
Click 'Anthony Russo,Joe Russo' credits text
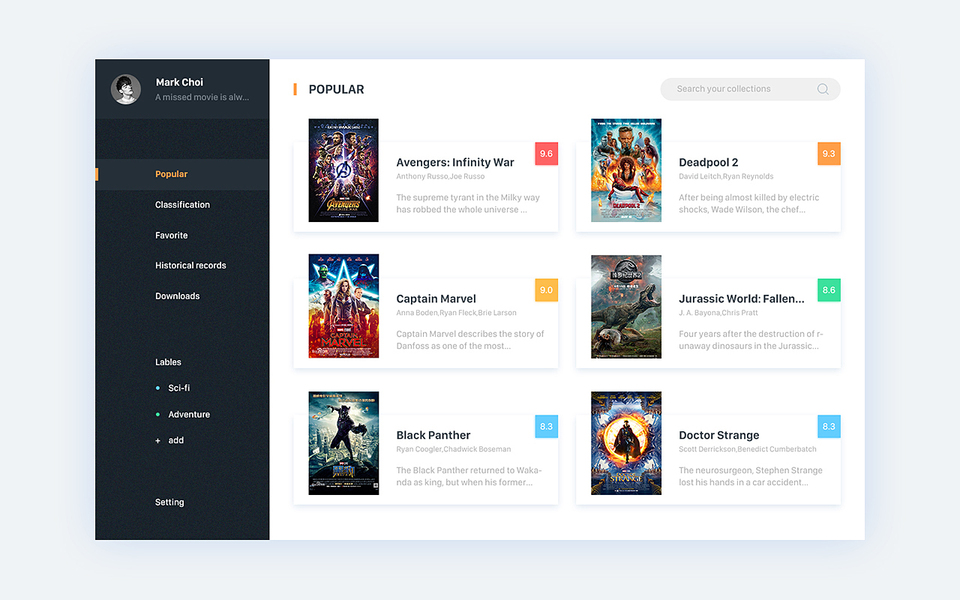[440, 177]
